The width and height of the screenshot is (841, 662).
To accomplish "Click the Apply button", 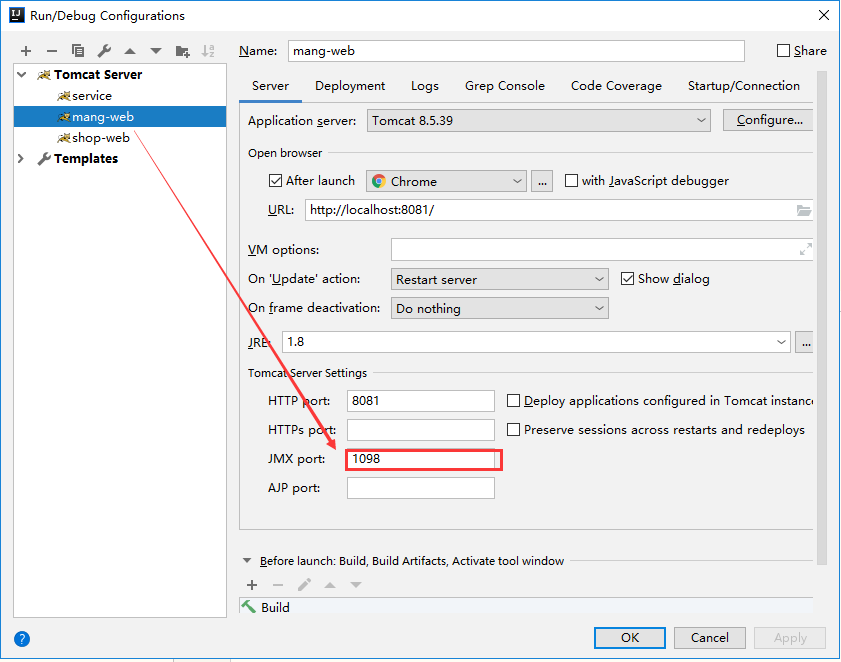I will [790, 638].
